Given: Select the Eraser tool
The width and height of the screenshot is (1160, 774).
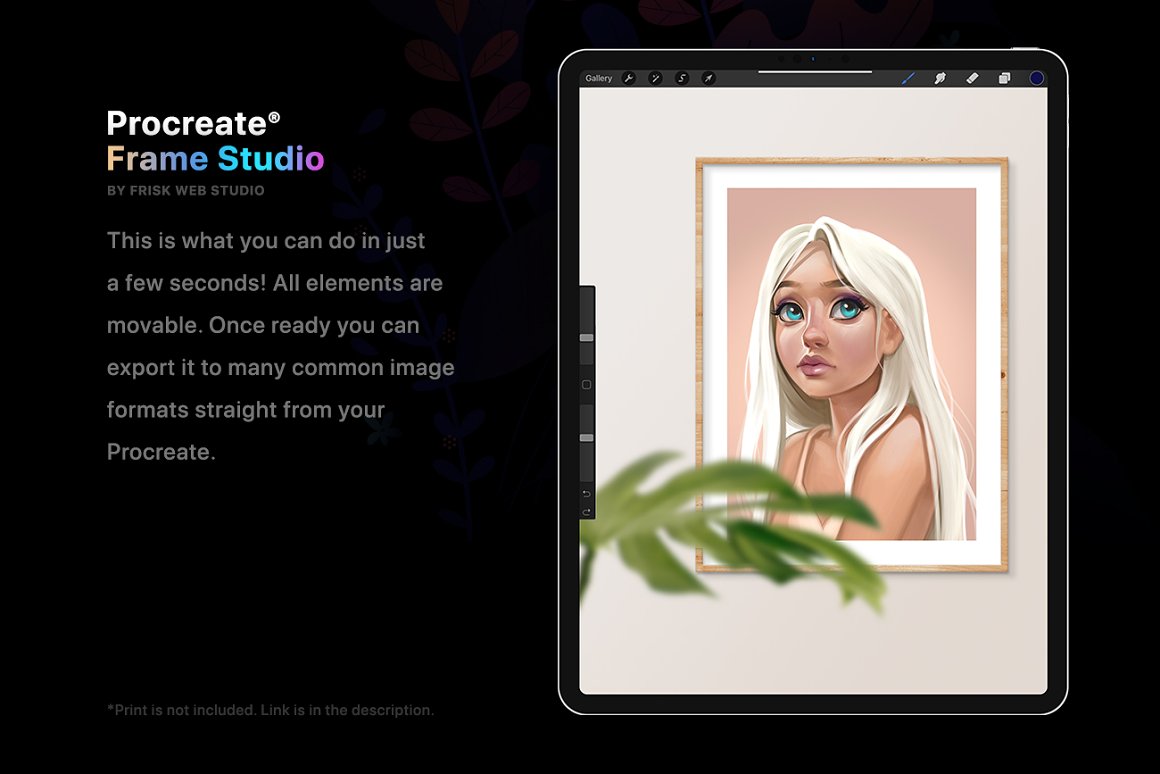Looking at the screenshot, I should (972, 78).
